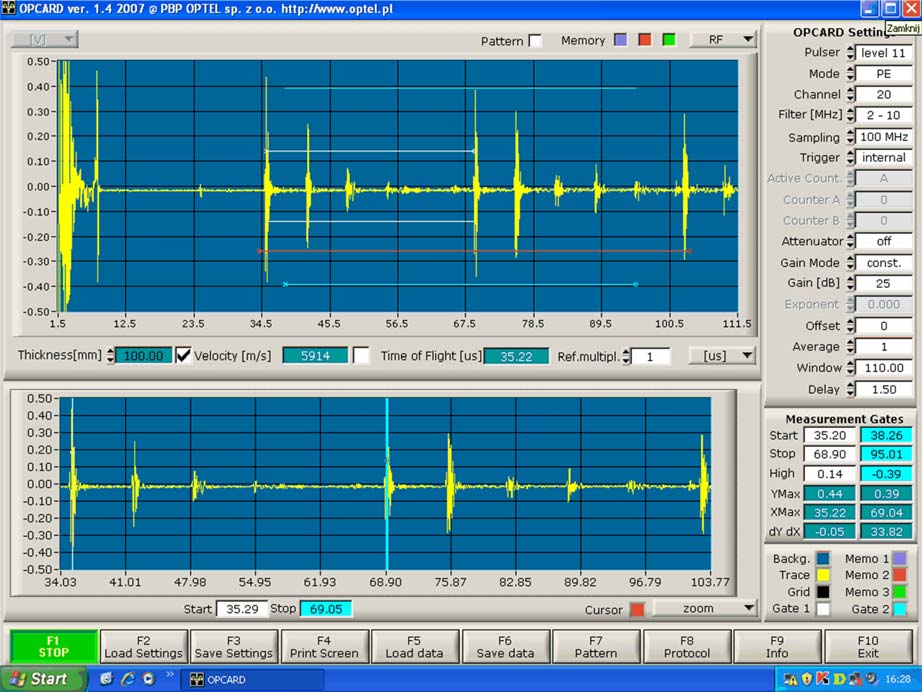Screen dimensions: 922x692
Task: Click the Gain [dB] value field
Action: pos(883,283)
